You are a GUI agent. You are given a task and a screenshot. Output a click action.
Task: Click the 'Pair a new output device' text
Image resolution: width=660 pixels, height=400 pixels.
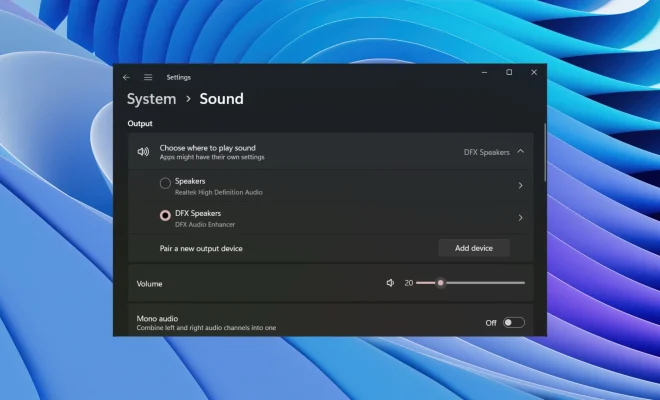coord(201,248)
